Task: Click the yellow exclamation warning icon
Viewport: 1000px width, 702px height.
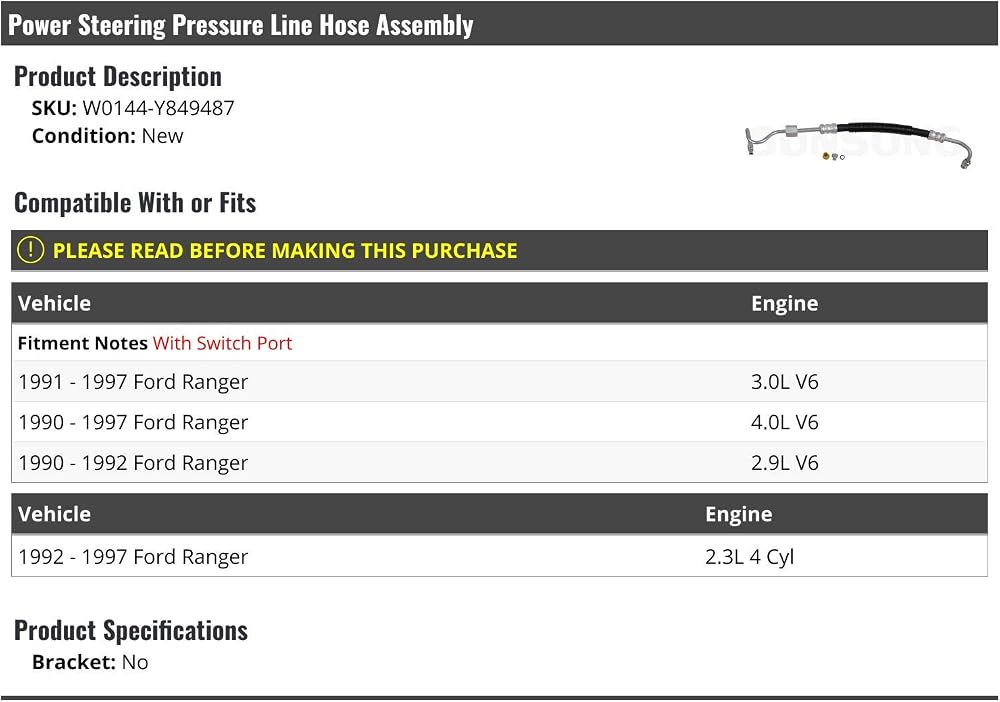Action: (x=30, y=250)
